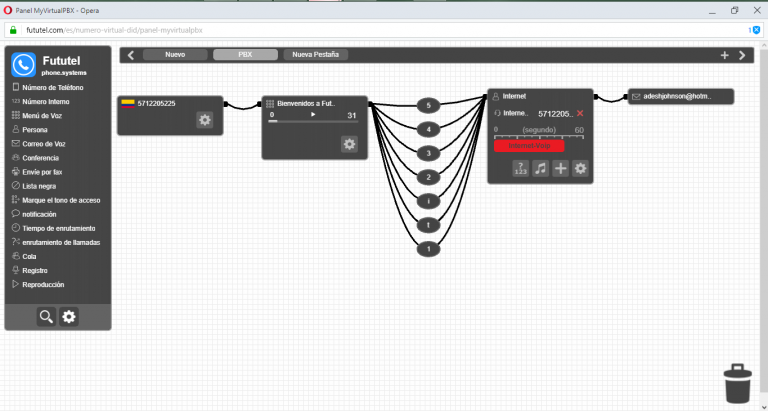Click the red Internet-Voip bar
768x411 pixels.
529,146
